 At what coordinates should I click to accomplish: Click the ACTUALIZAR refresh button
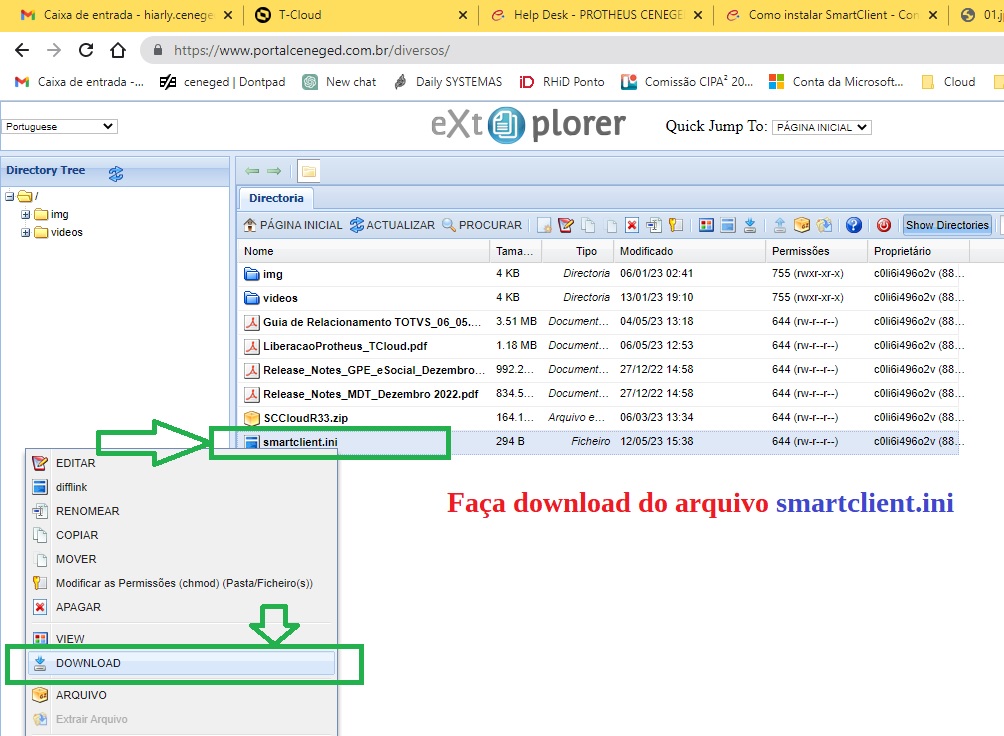pos(392,225)
